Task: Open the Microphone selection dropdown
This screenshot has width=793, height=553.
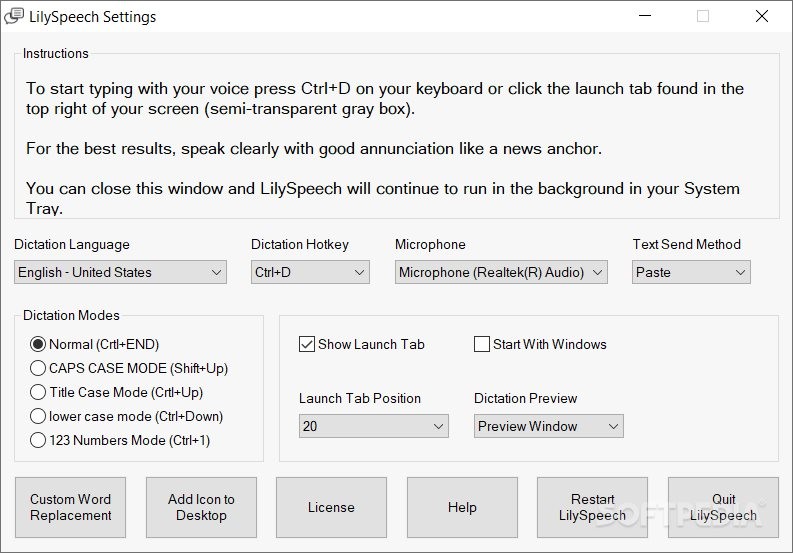Action: [501, 272]
